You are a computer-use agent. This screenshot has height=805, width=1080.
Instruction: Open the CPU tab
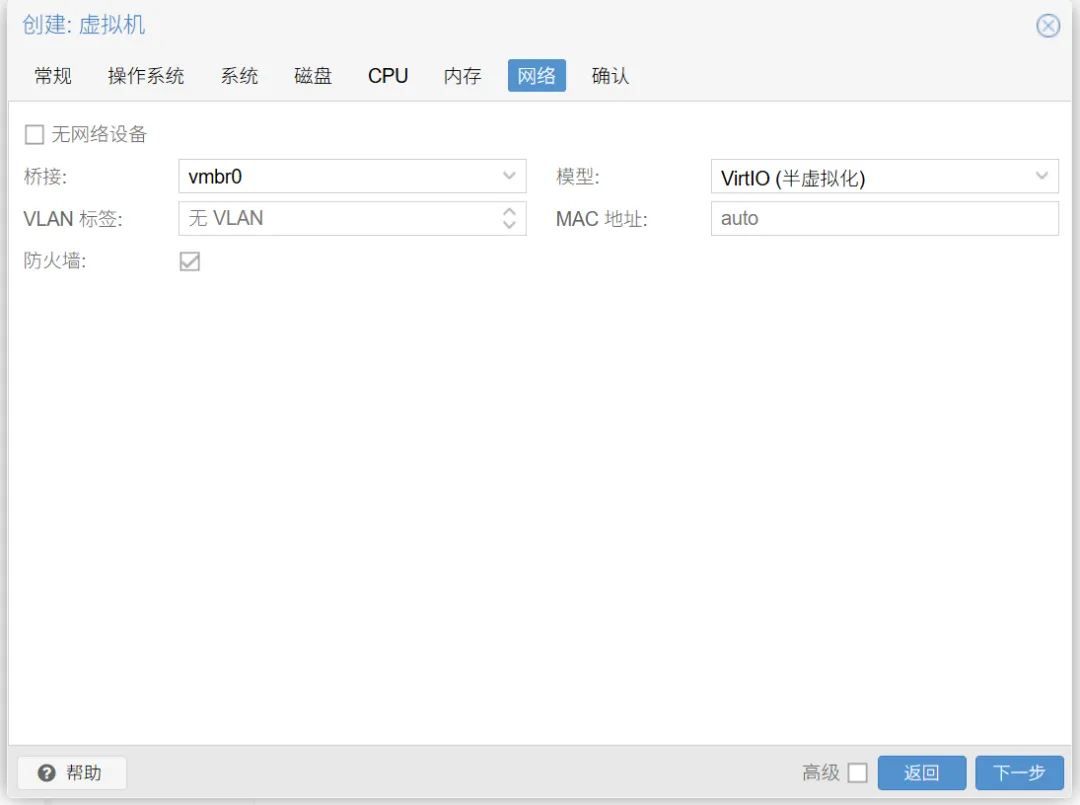point(388,76)
